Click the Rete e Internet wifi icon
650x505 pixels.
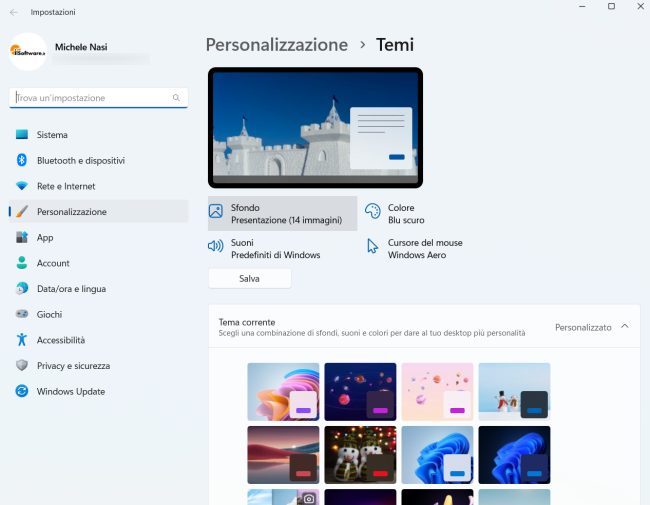[22, 186]
